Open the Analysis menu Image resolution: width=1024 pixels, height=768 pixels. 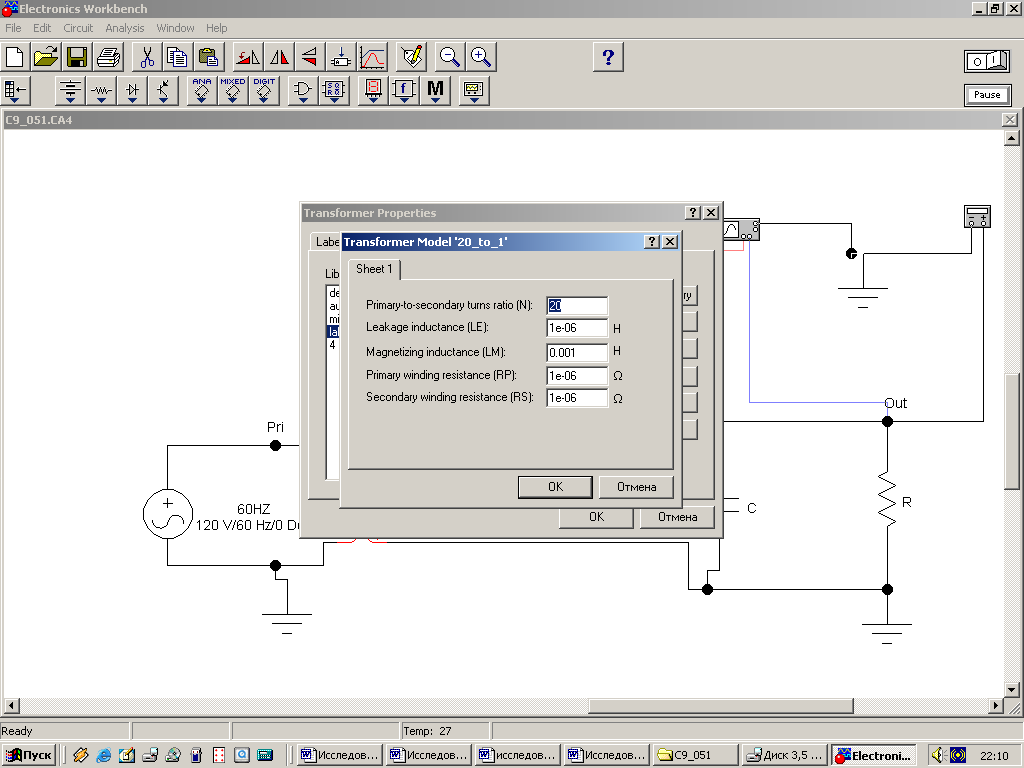click(125, 28)
